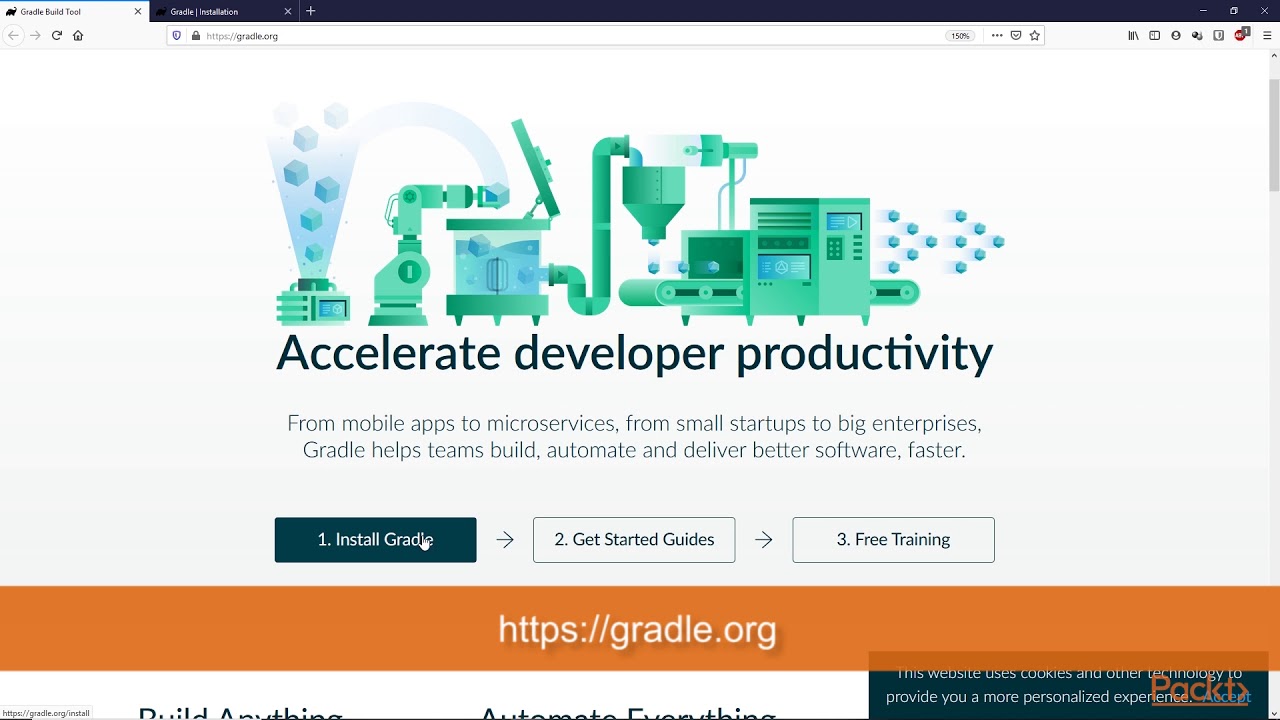Save page to Pocket
This screenshot has height=720, width=1280.
pos(1016,35)
